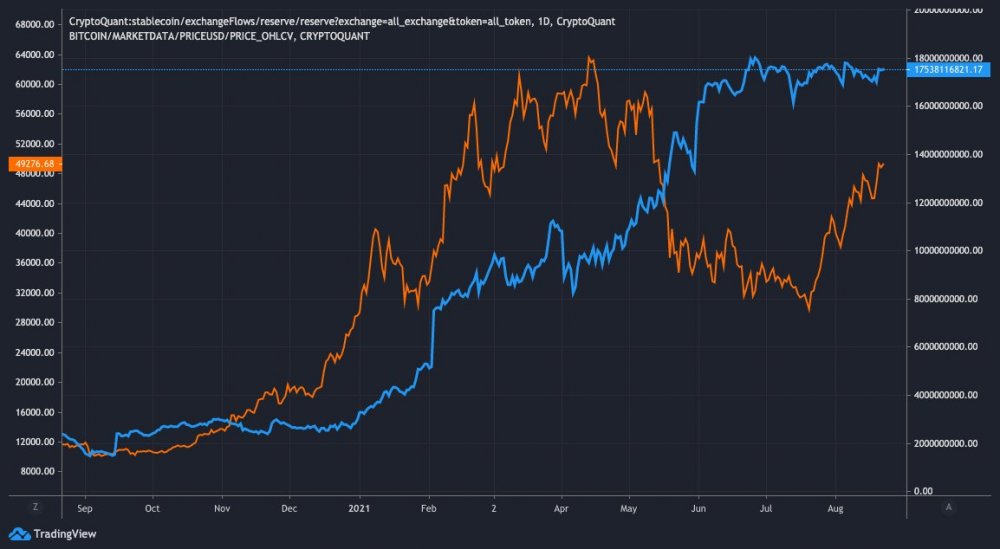Image resolution: width=1000 pixels, height=549 pixels.
Task: Open the TradingView text link
Action: click(x=59, y=534)
